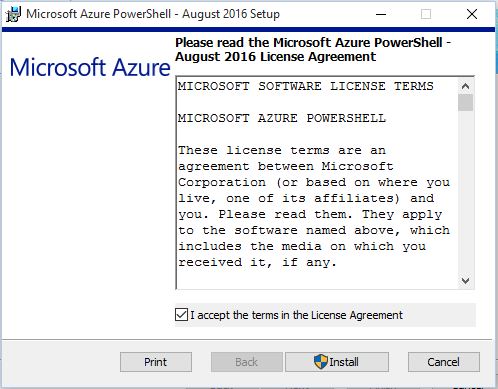Click the 'I accept the terms' label text

click(x=296, y=315)
